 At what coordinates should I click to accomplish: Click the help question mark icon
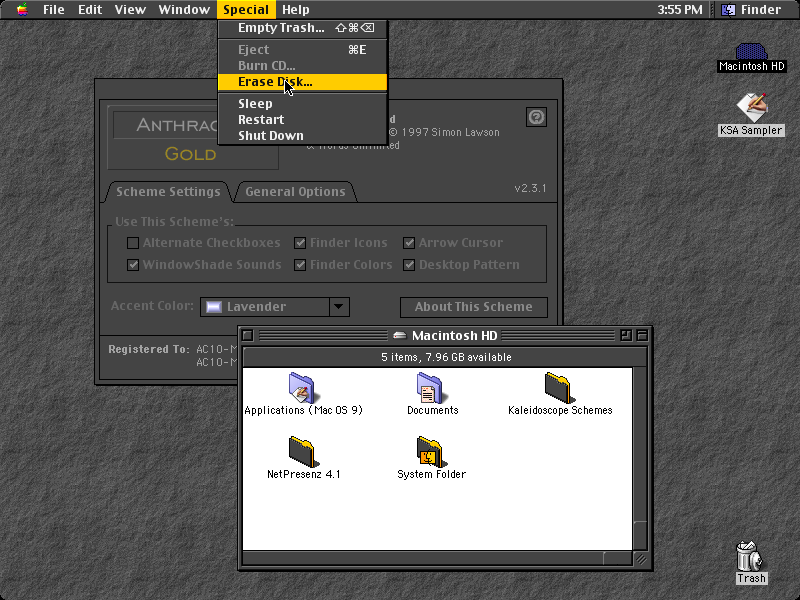point(536,117)
